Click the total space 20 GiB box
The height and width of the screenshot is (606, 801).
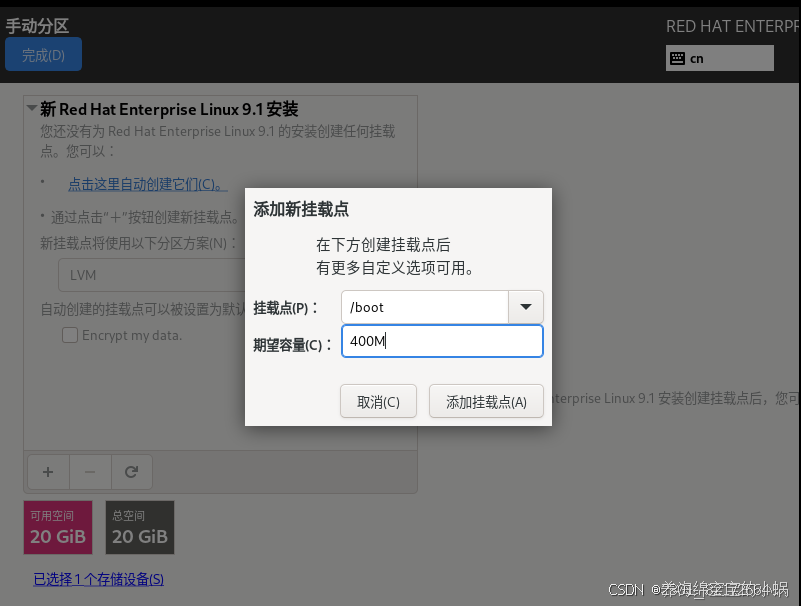tap(140, 527)
